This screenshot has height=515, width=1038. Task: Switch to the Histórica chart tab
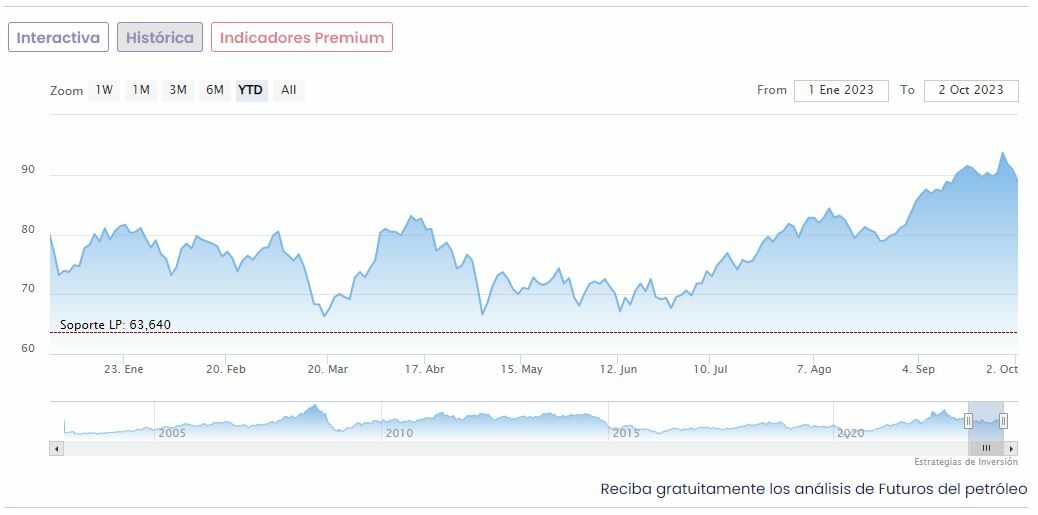click(x=160, y=38)
